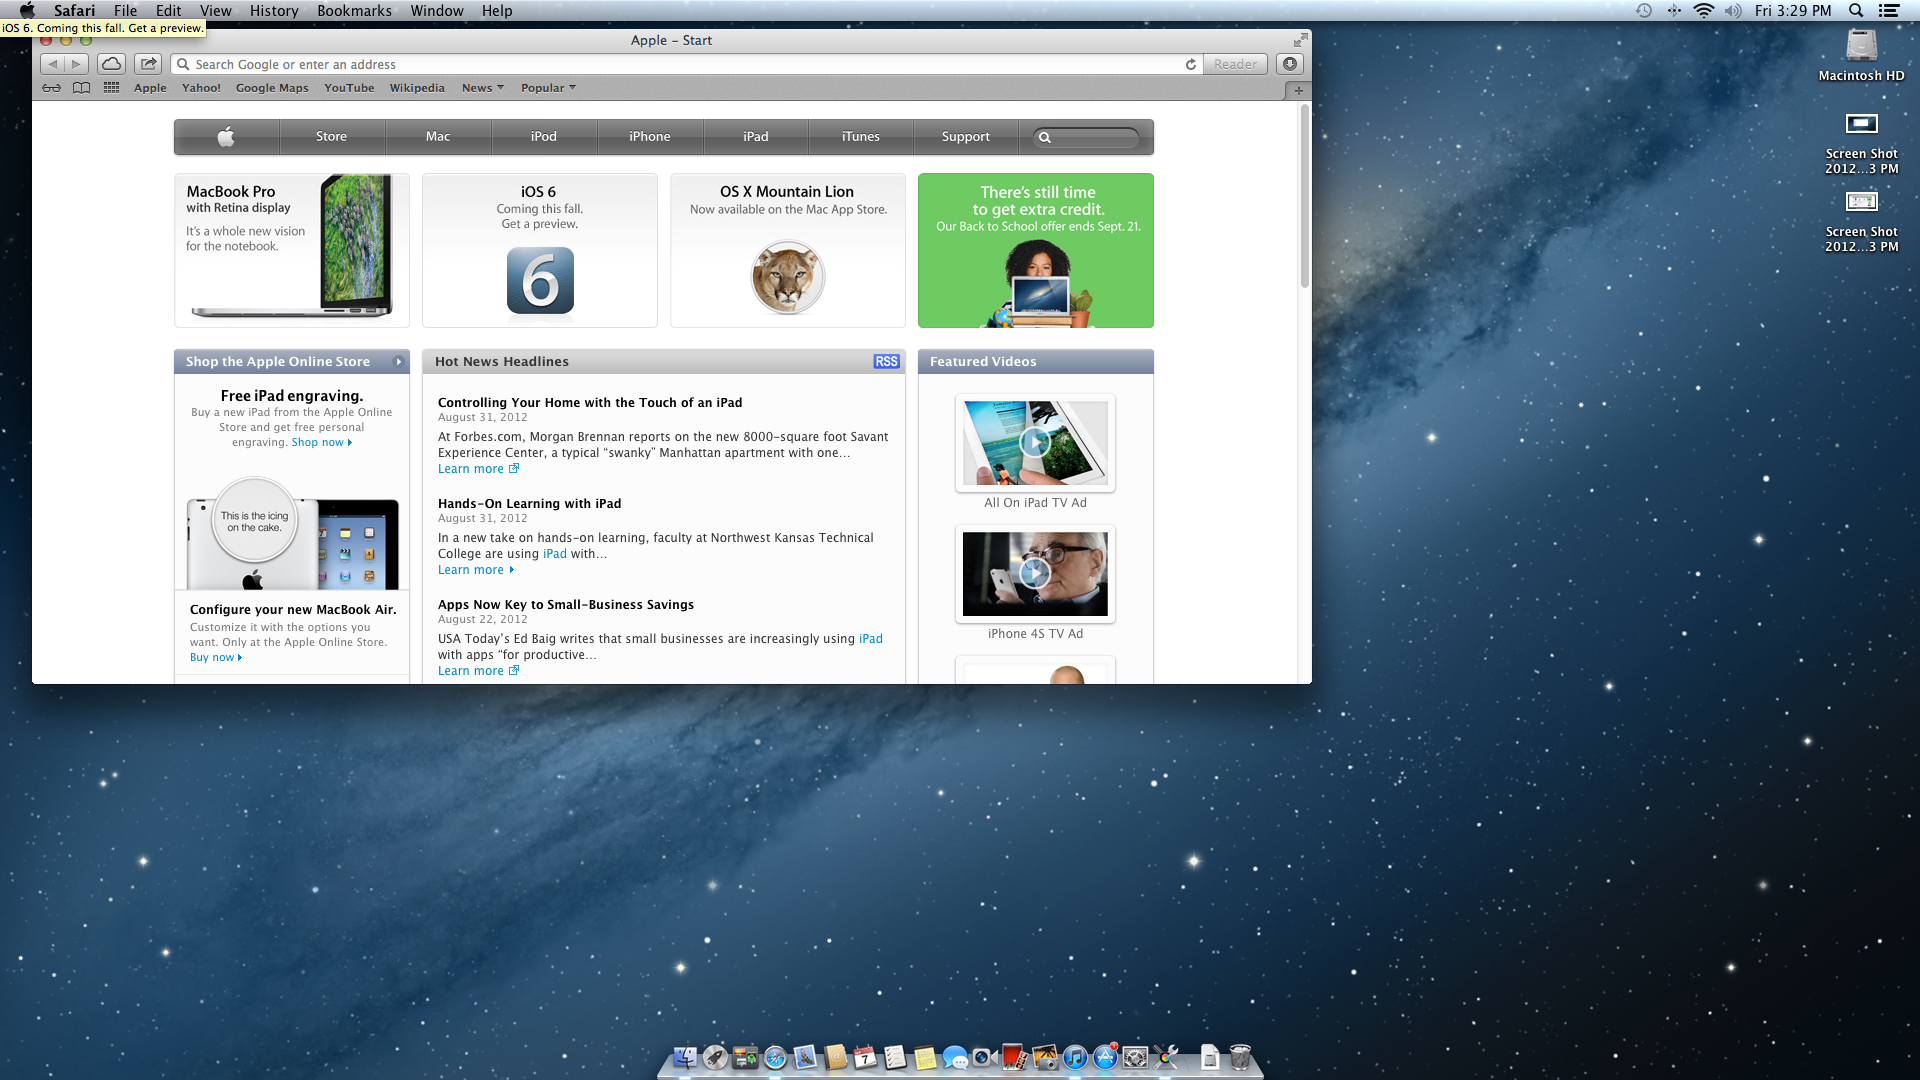Image resolution: width=1920 pixels, height=1080 pixels.
Task: Open Mail stamp icon in Dock
Action: point(805,1057)
